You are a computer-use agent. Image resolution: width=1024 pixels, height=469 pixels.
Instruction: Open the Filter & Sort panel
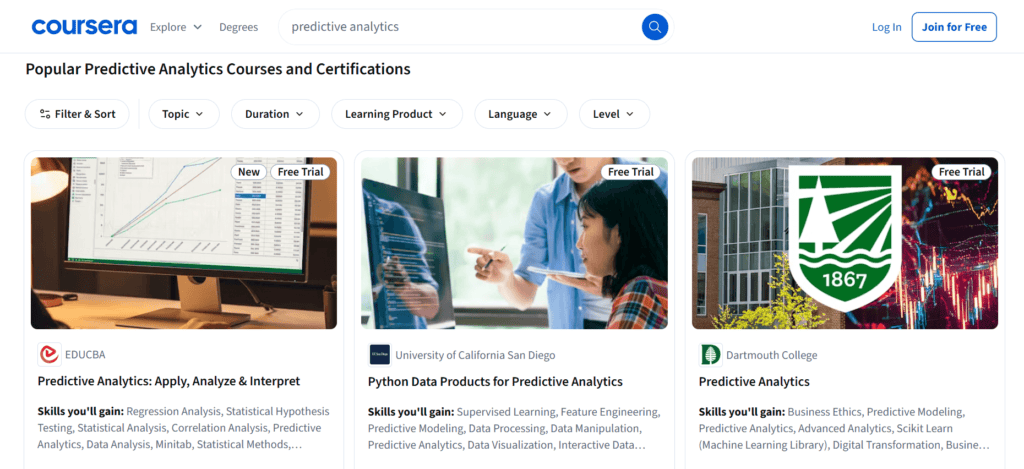tap(77, 114)
